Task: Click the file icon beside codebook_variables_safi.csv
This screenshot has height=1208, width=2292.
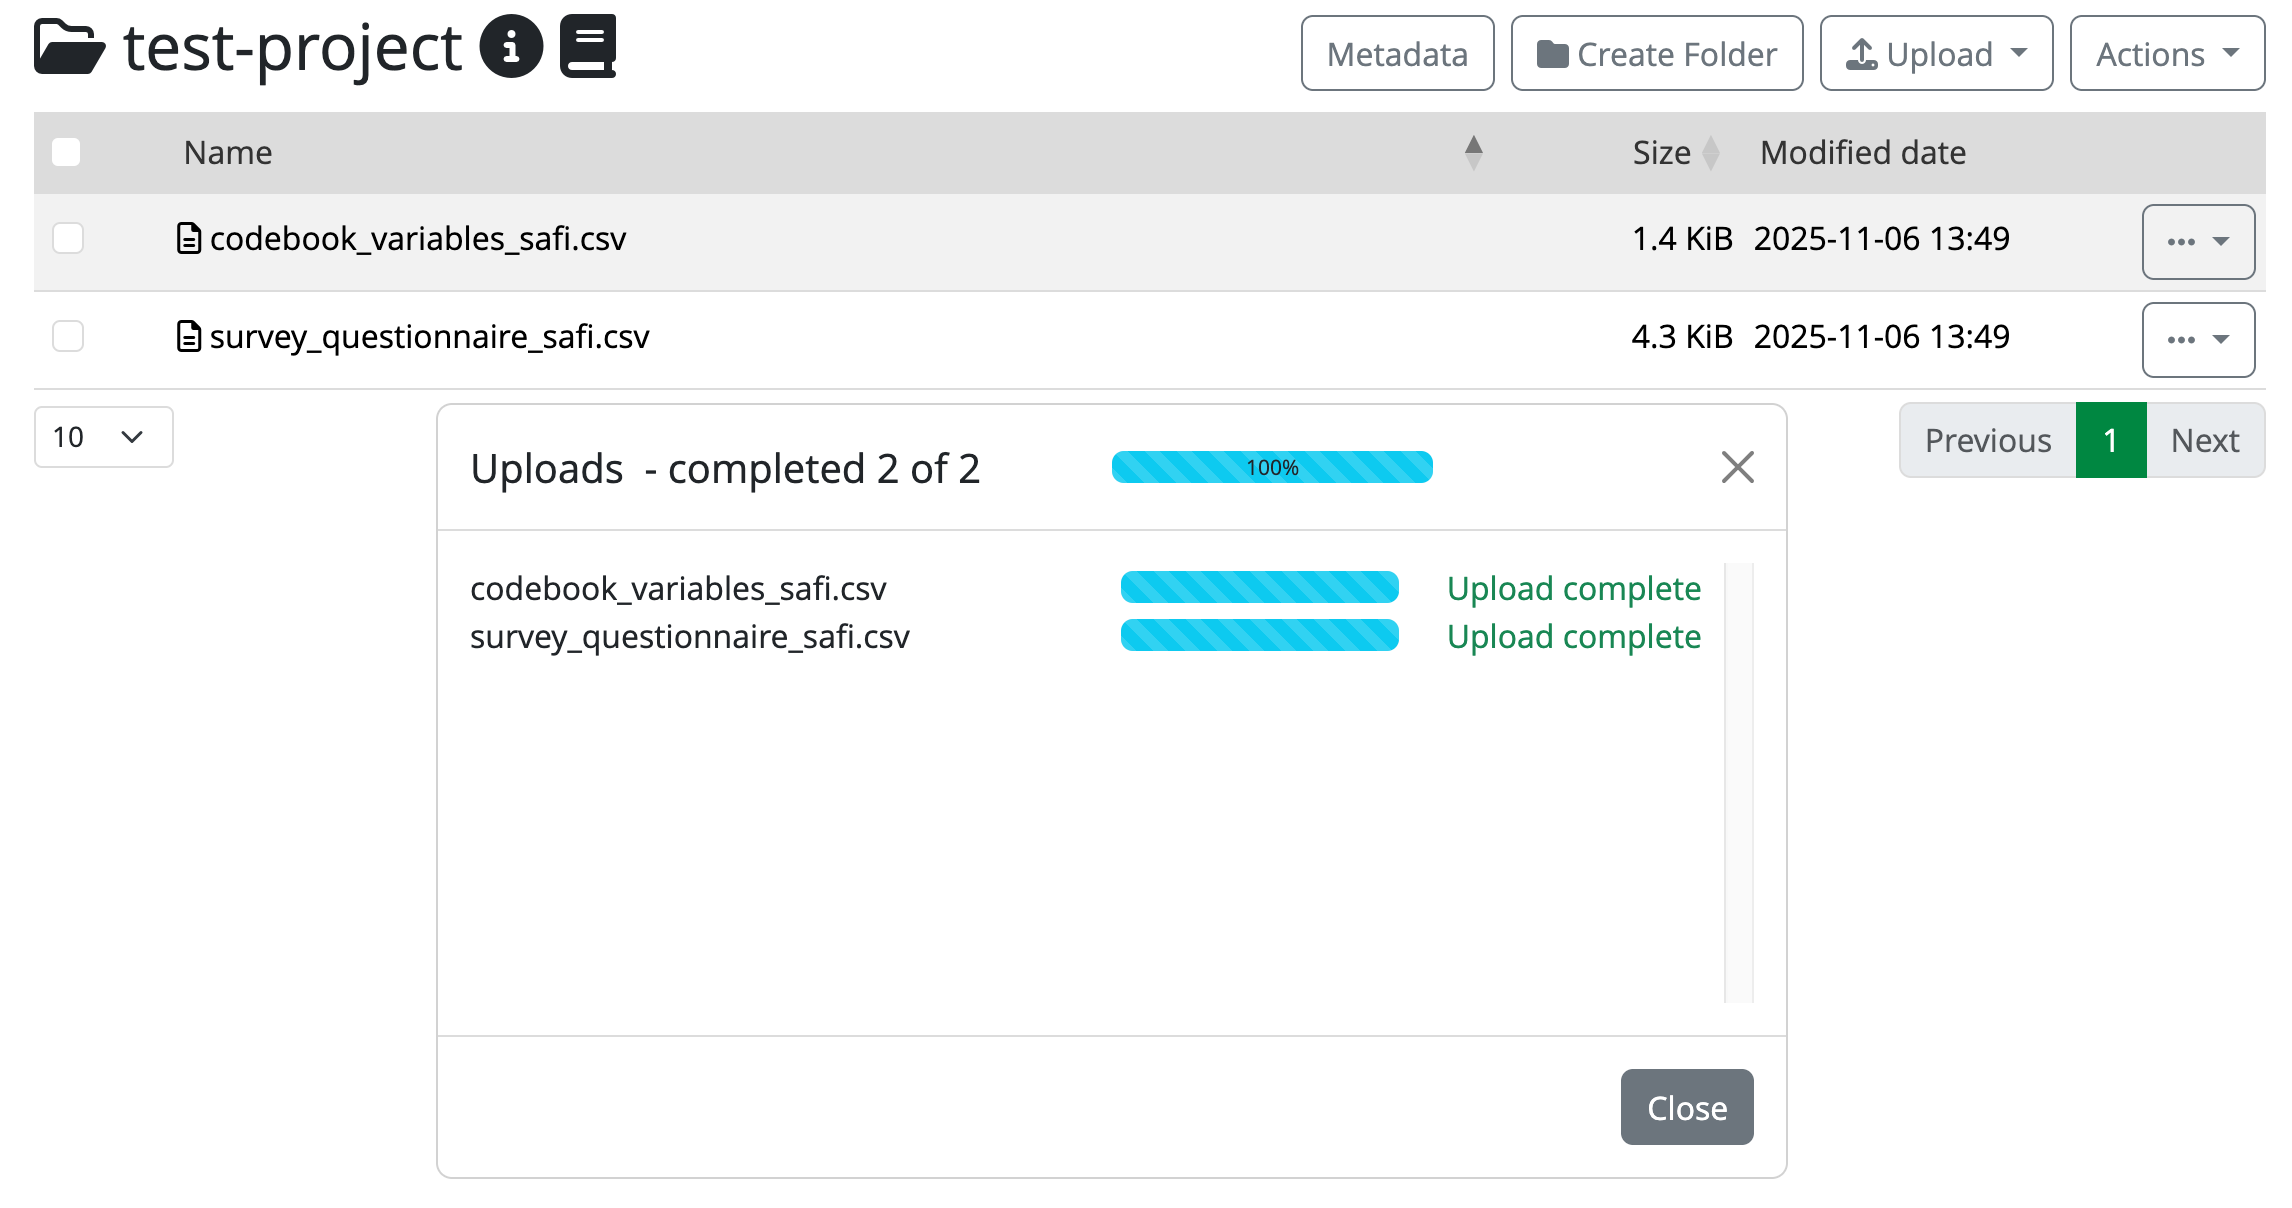Action: pyautogui.click(x=188, y=238)
